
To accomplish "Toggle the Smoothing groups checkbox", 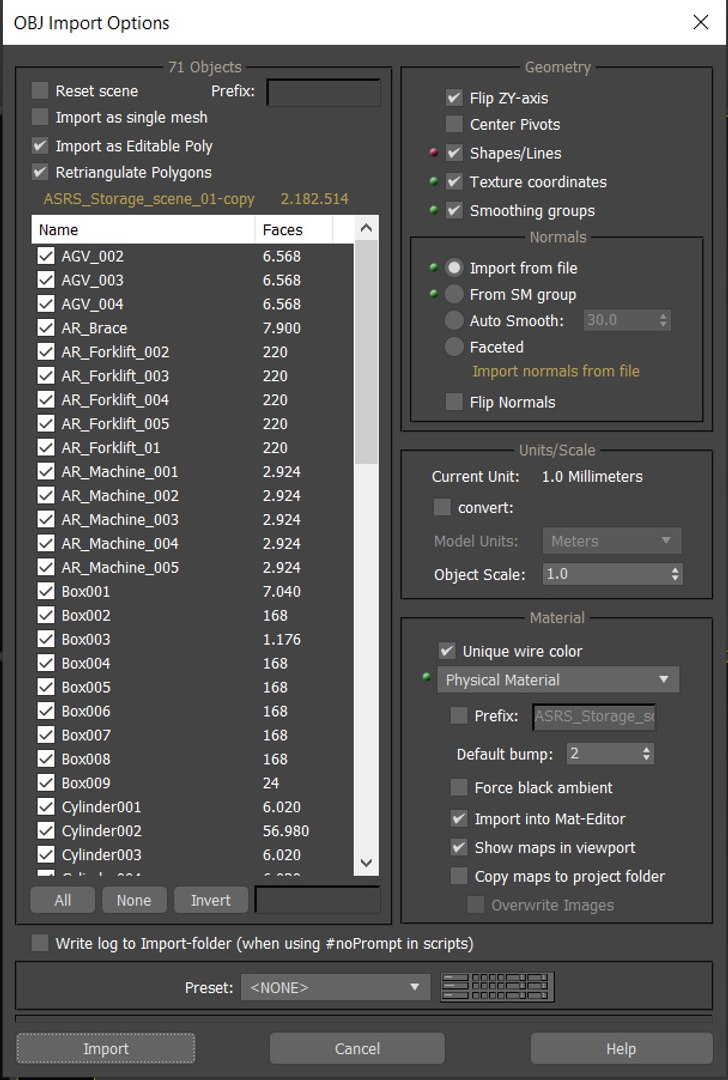I will (454, 210).
